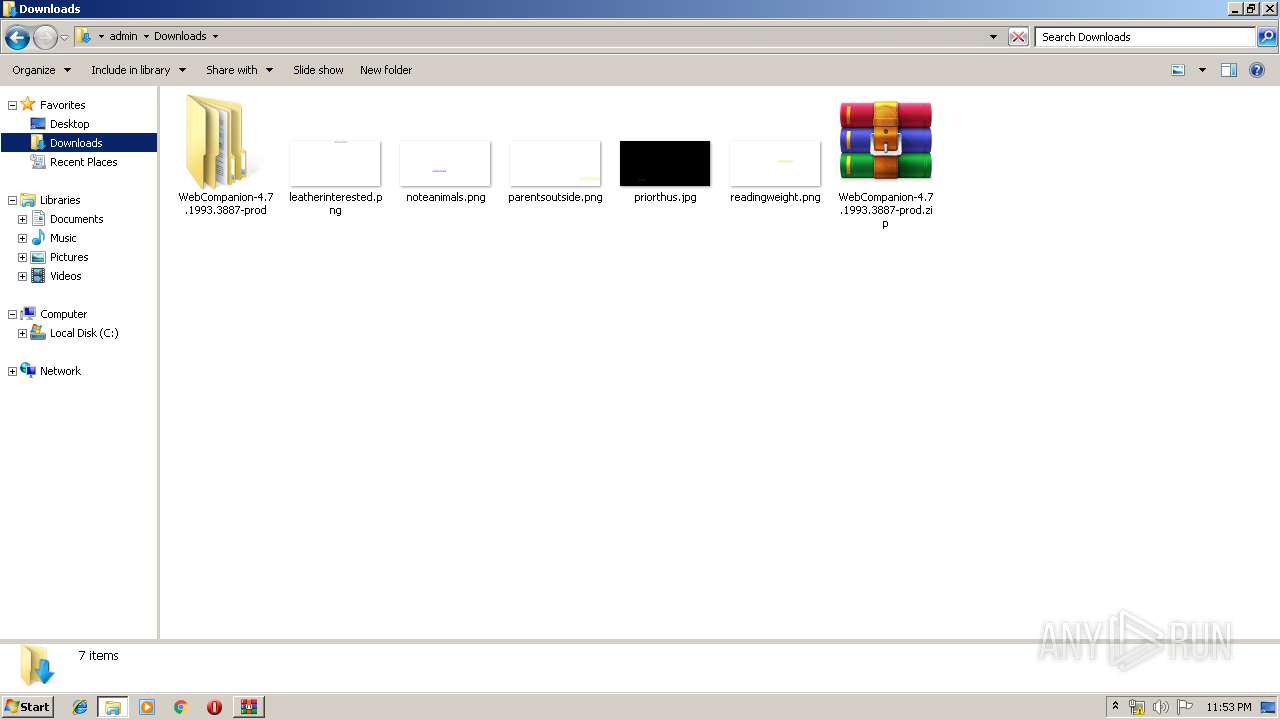Select the WebCompanion zip archive icon

[886, 142]
